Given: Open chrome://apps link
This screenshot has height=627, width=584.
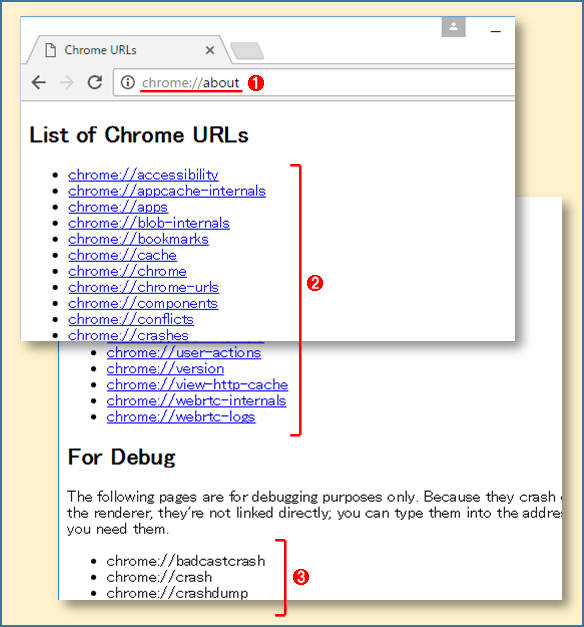Looking at the screenshot, I should click(x=118, y=207).
